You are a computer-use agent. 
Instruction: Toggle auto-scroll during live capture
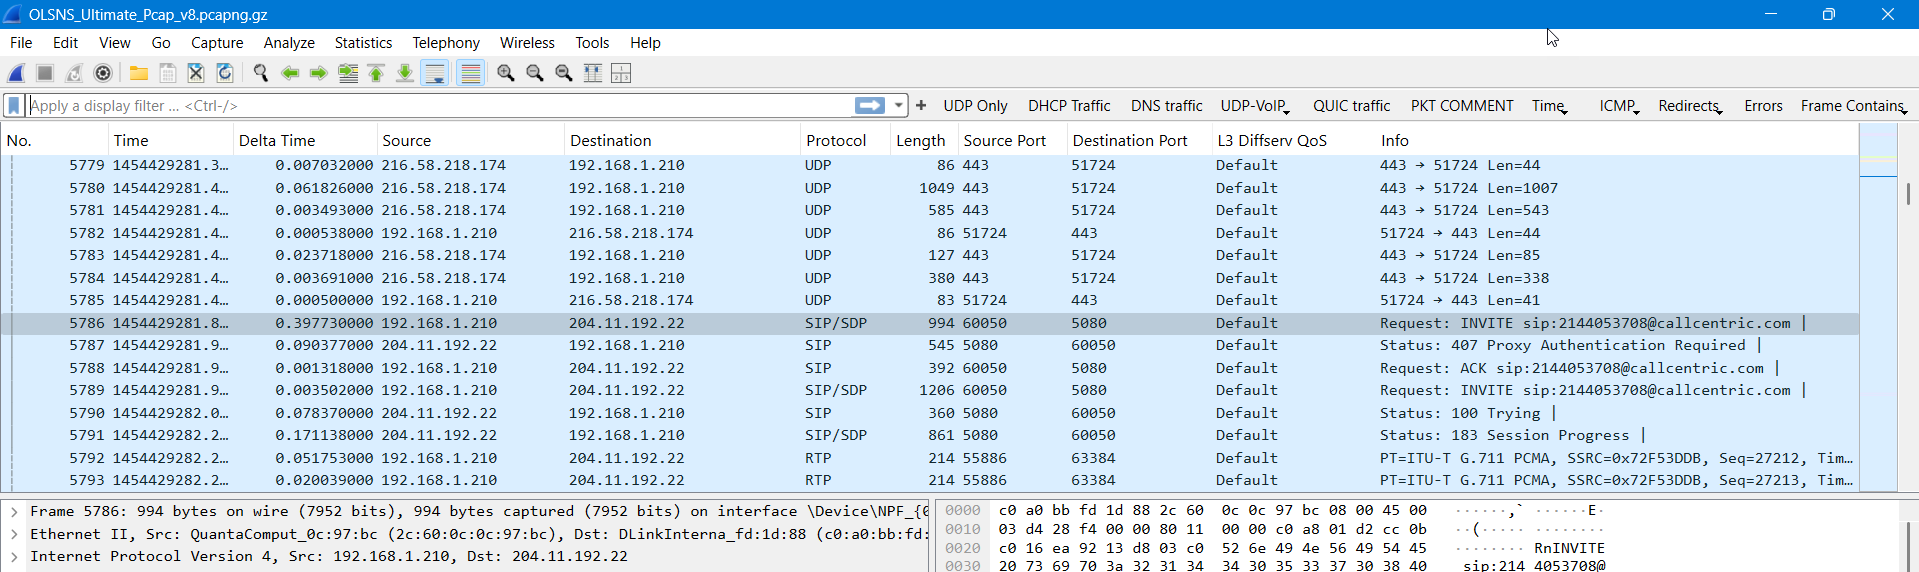click(435, 73)
